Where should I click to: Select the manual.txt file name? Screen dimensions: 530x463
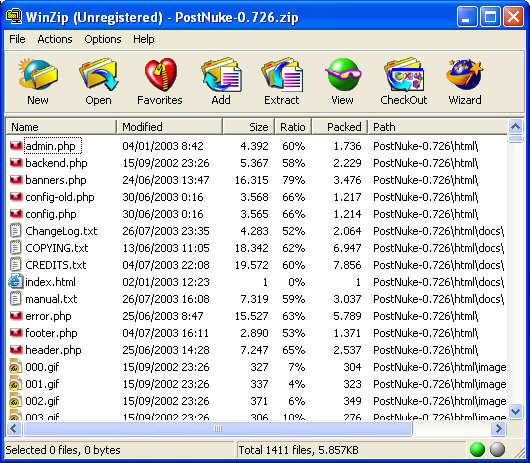pyautogui.click(x=51, y=299)
